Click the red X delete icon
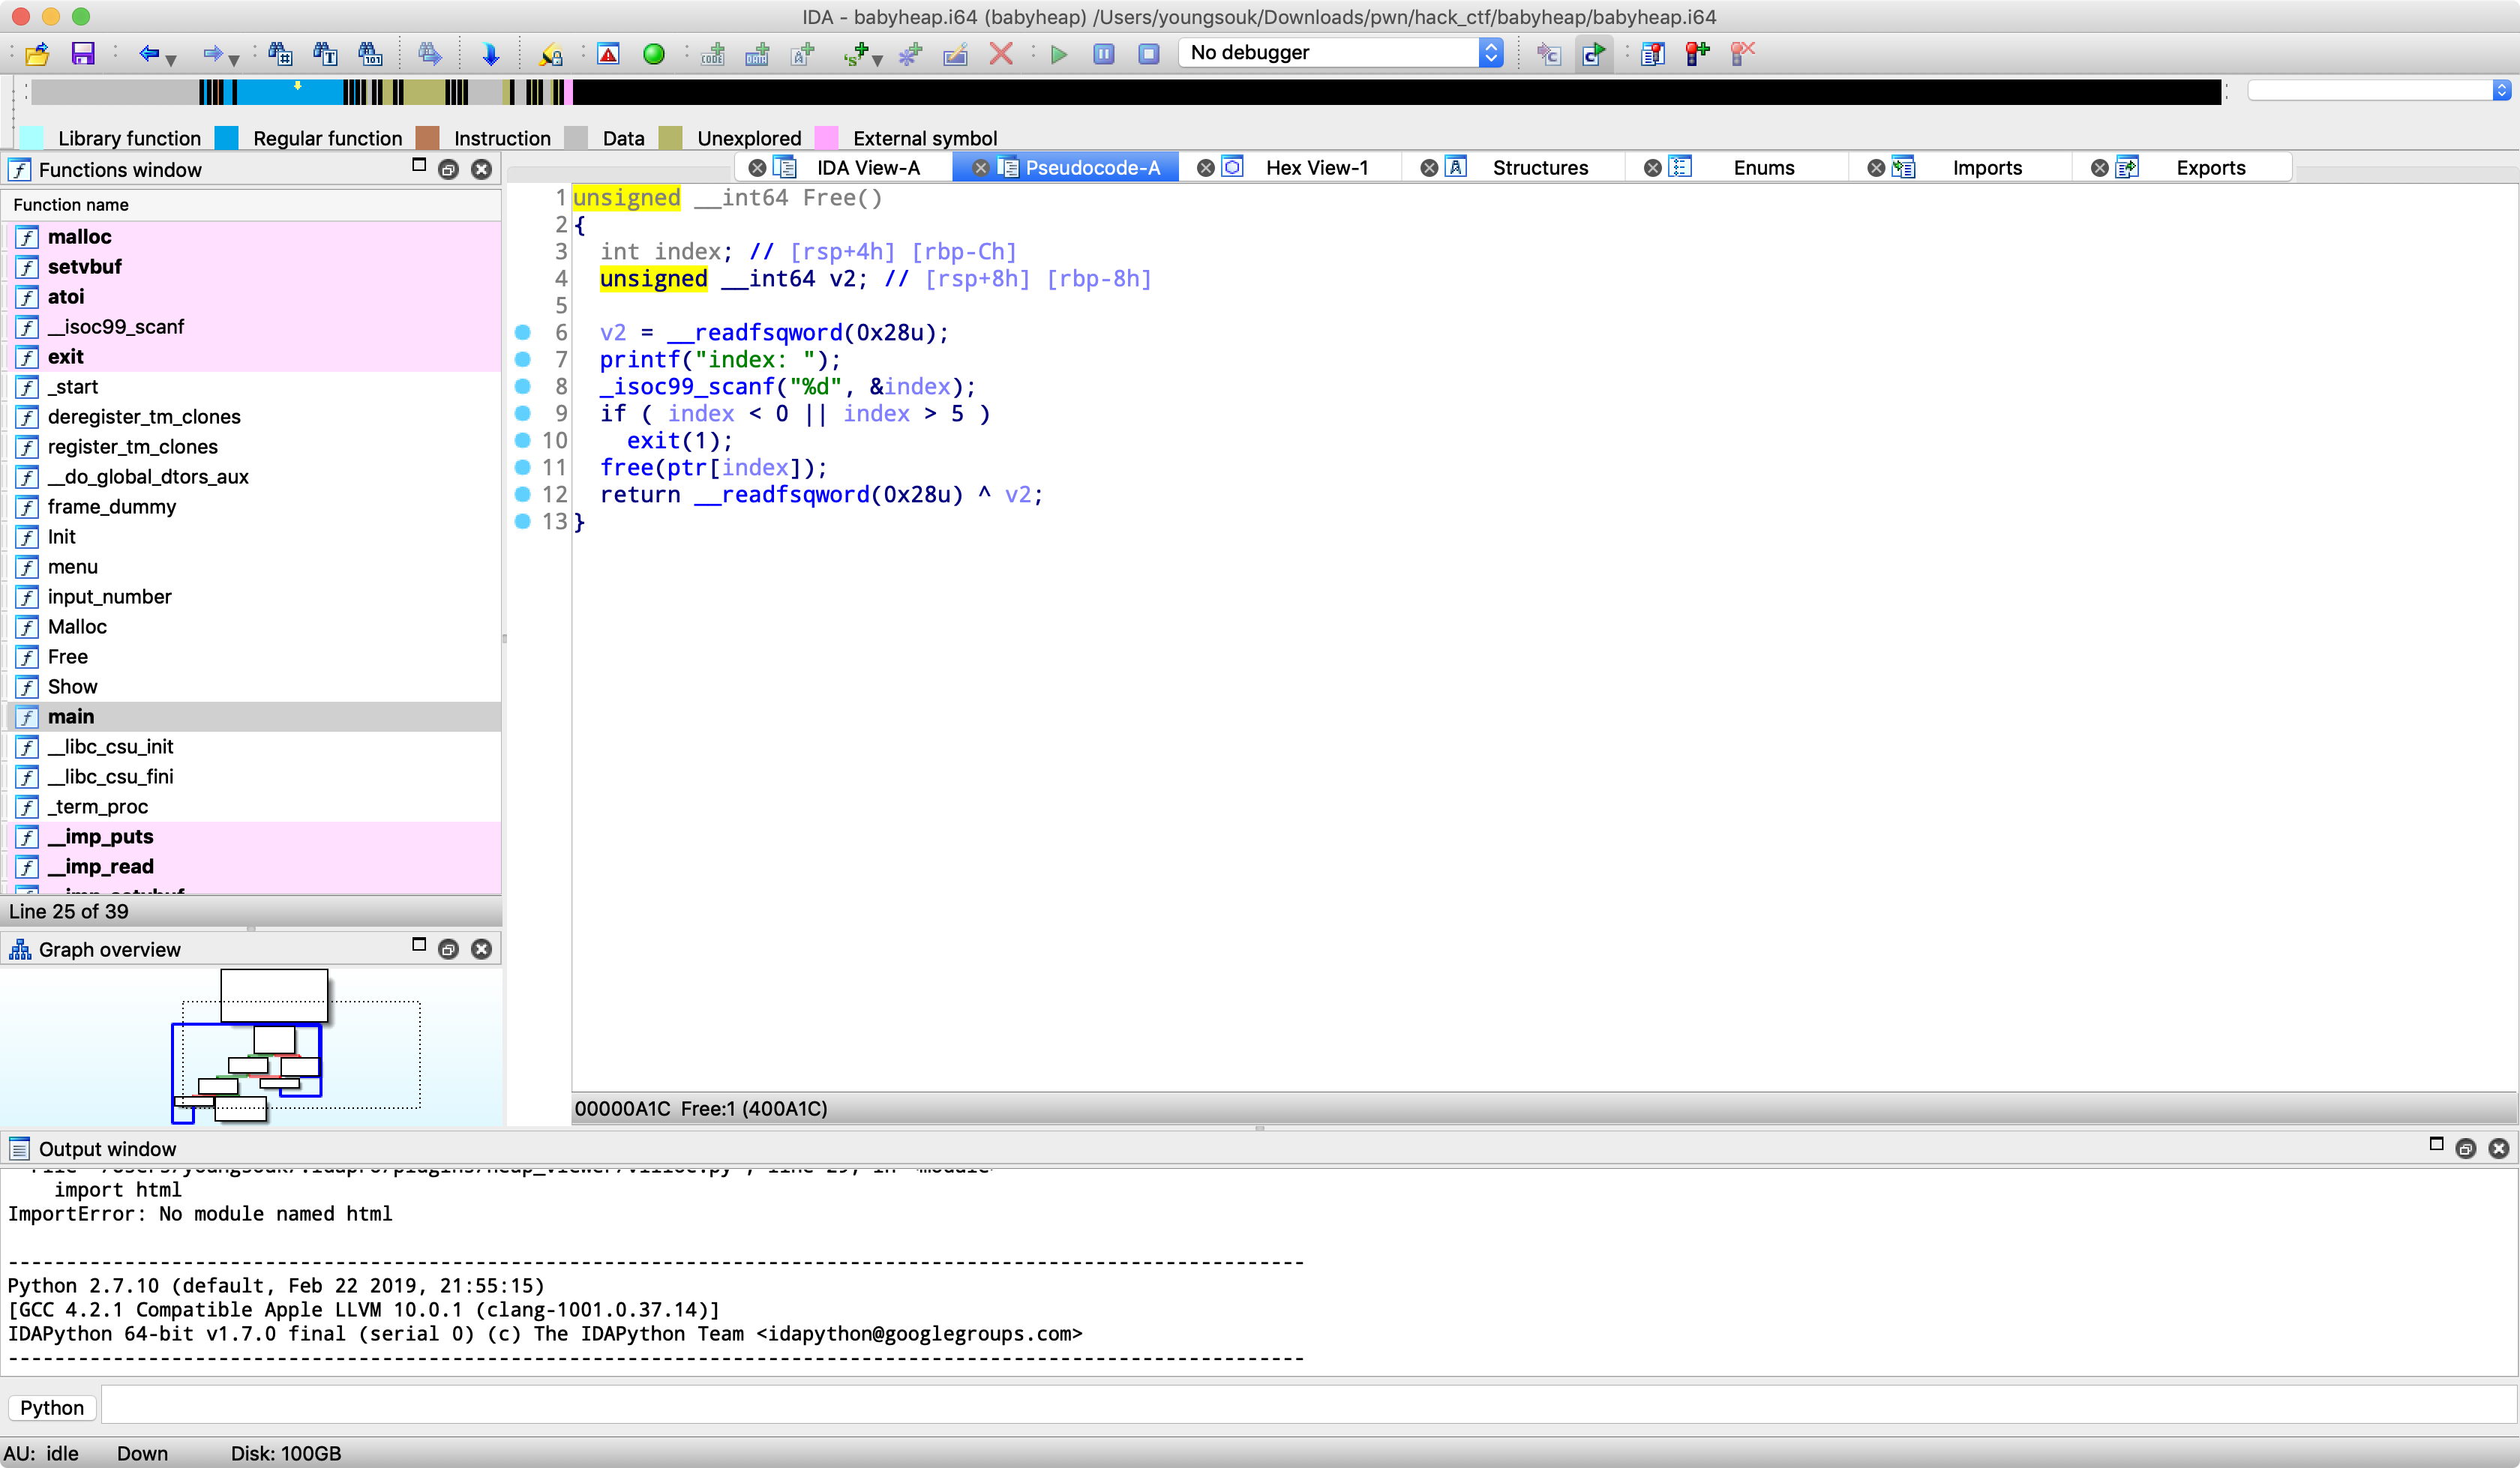2520x1468 pixels. click(1001, 53)
